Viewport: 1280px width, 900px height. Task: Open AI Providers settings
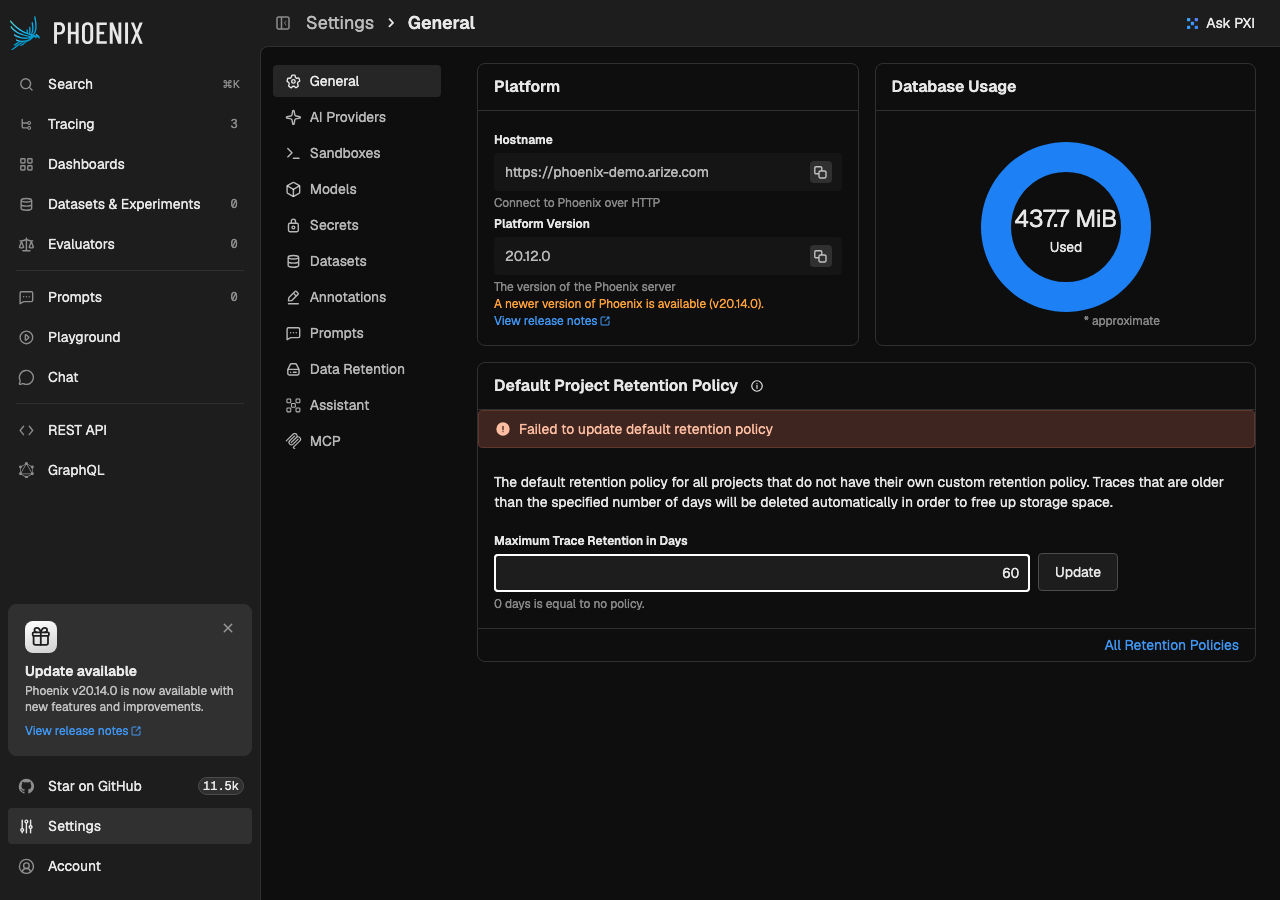pos(357,117)
